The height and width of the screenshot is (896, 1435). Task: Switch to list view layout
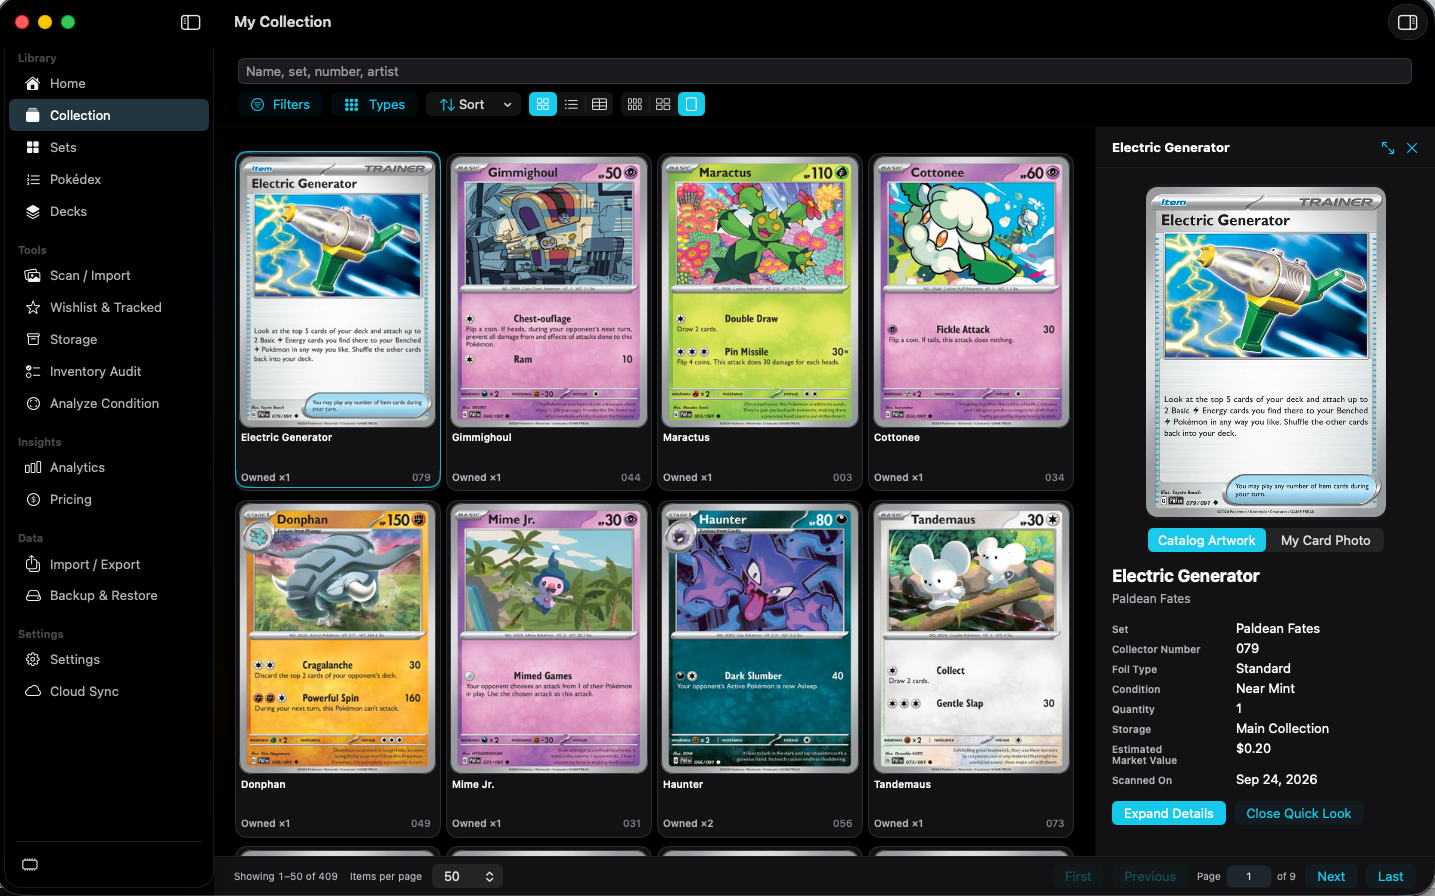(571, 104)
